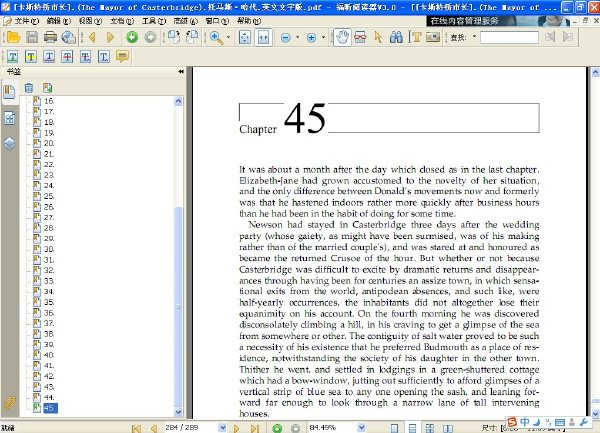Click new bookmark icon in panel

47,88
